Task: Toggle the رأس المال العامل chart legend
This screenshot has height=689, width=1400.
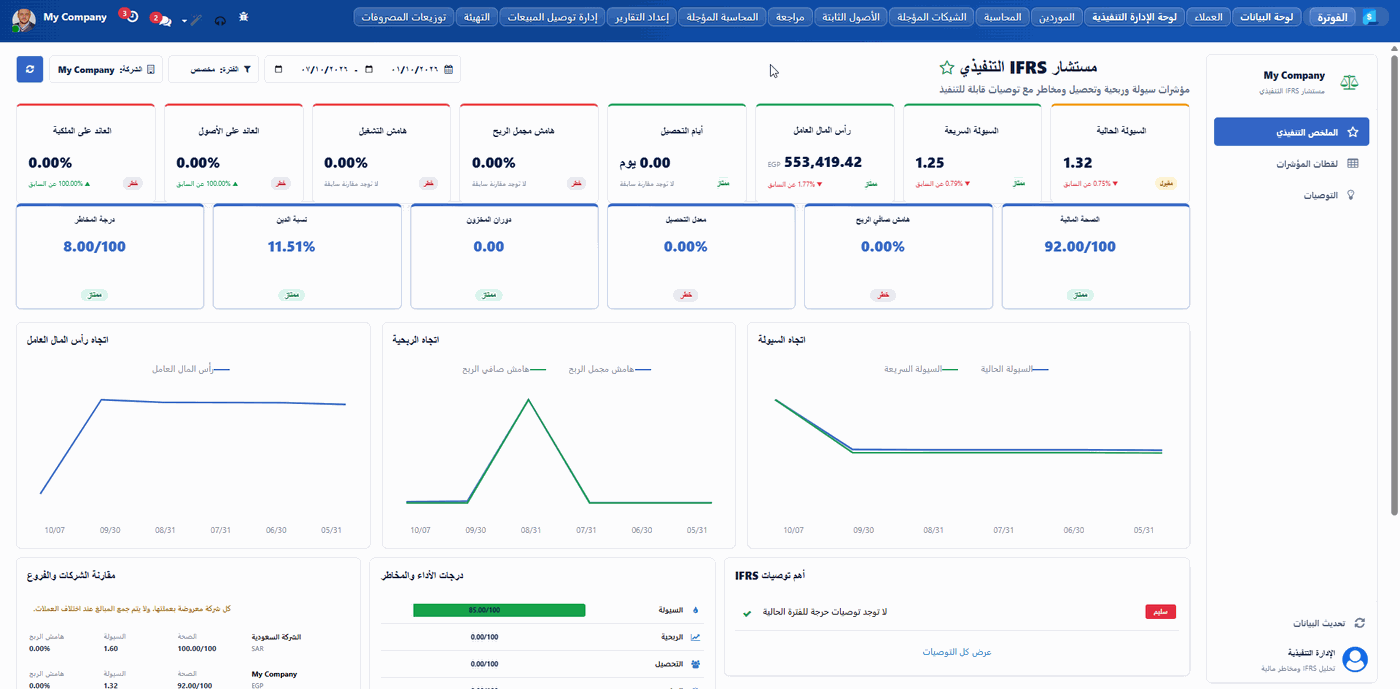Action: [x=191, y=369]
